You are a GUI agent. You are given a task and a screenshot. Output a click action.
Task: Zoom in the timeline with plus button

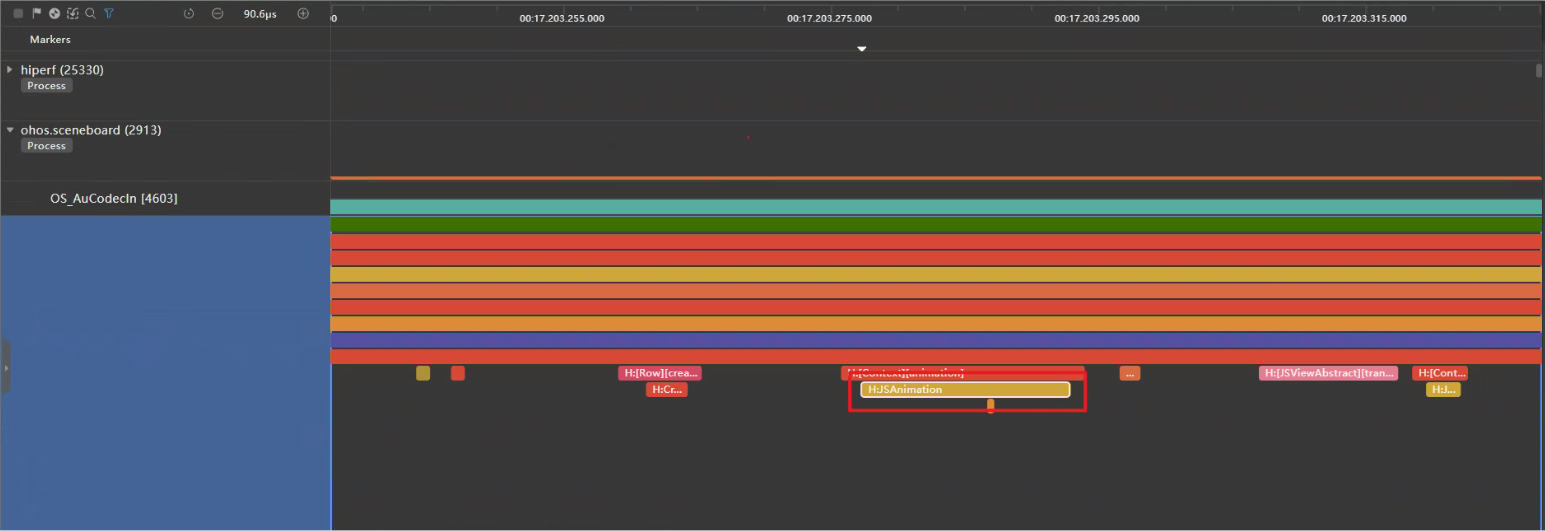click(303, 14)
